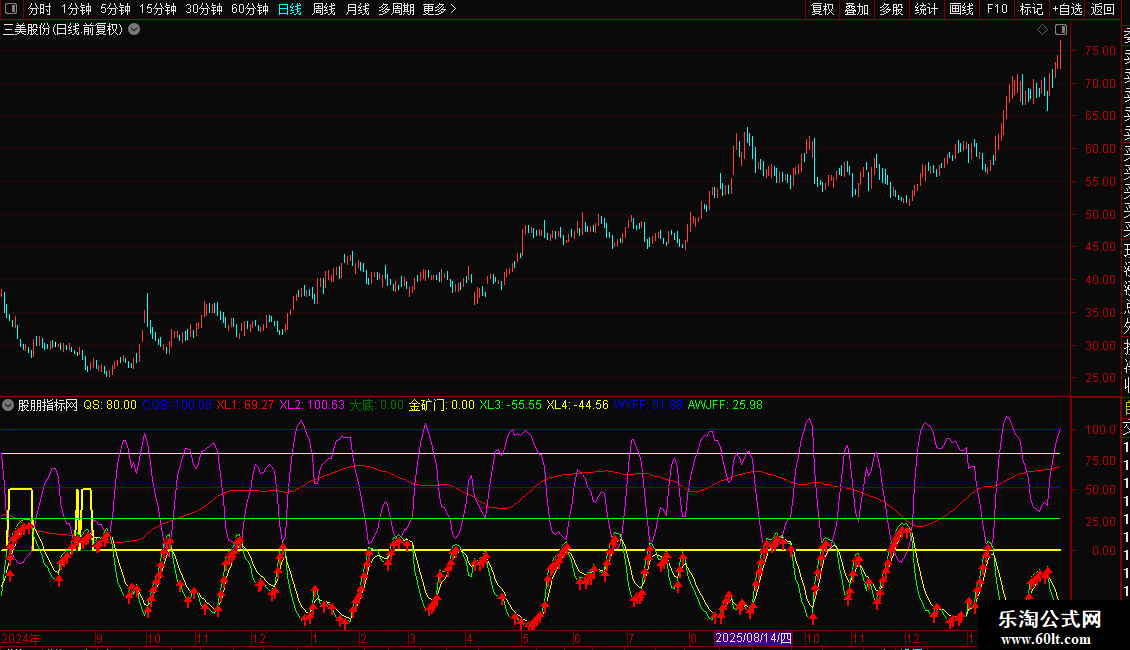This screenshot has width=1130, height=650.
Task: Click the 复权 button
Action: click(822, 9)
